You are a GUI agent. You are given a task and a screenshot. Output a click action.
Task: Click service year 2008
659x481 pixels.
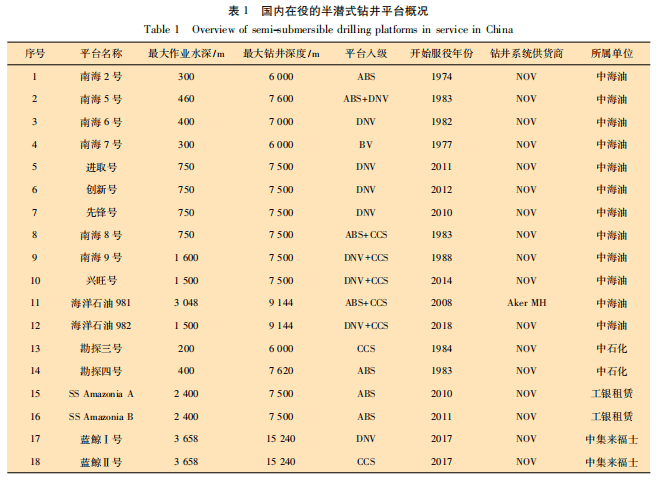coord(442,303)
